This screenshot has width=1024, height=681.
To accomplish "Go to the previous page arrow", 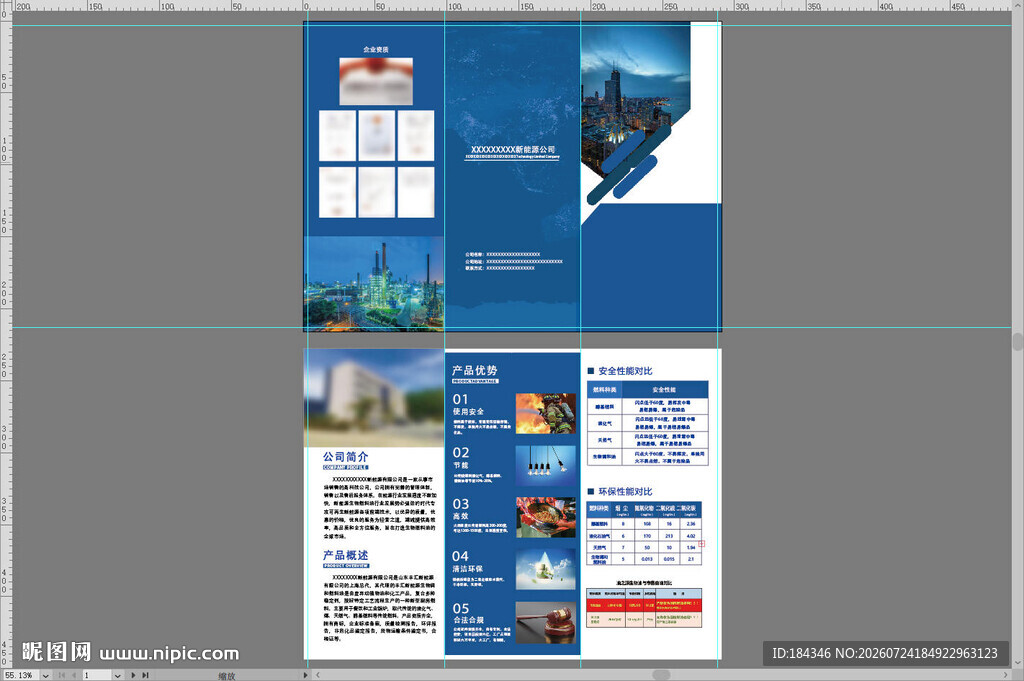I will coord(73,675).
